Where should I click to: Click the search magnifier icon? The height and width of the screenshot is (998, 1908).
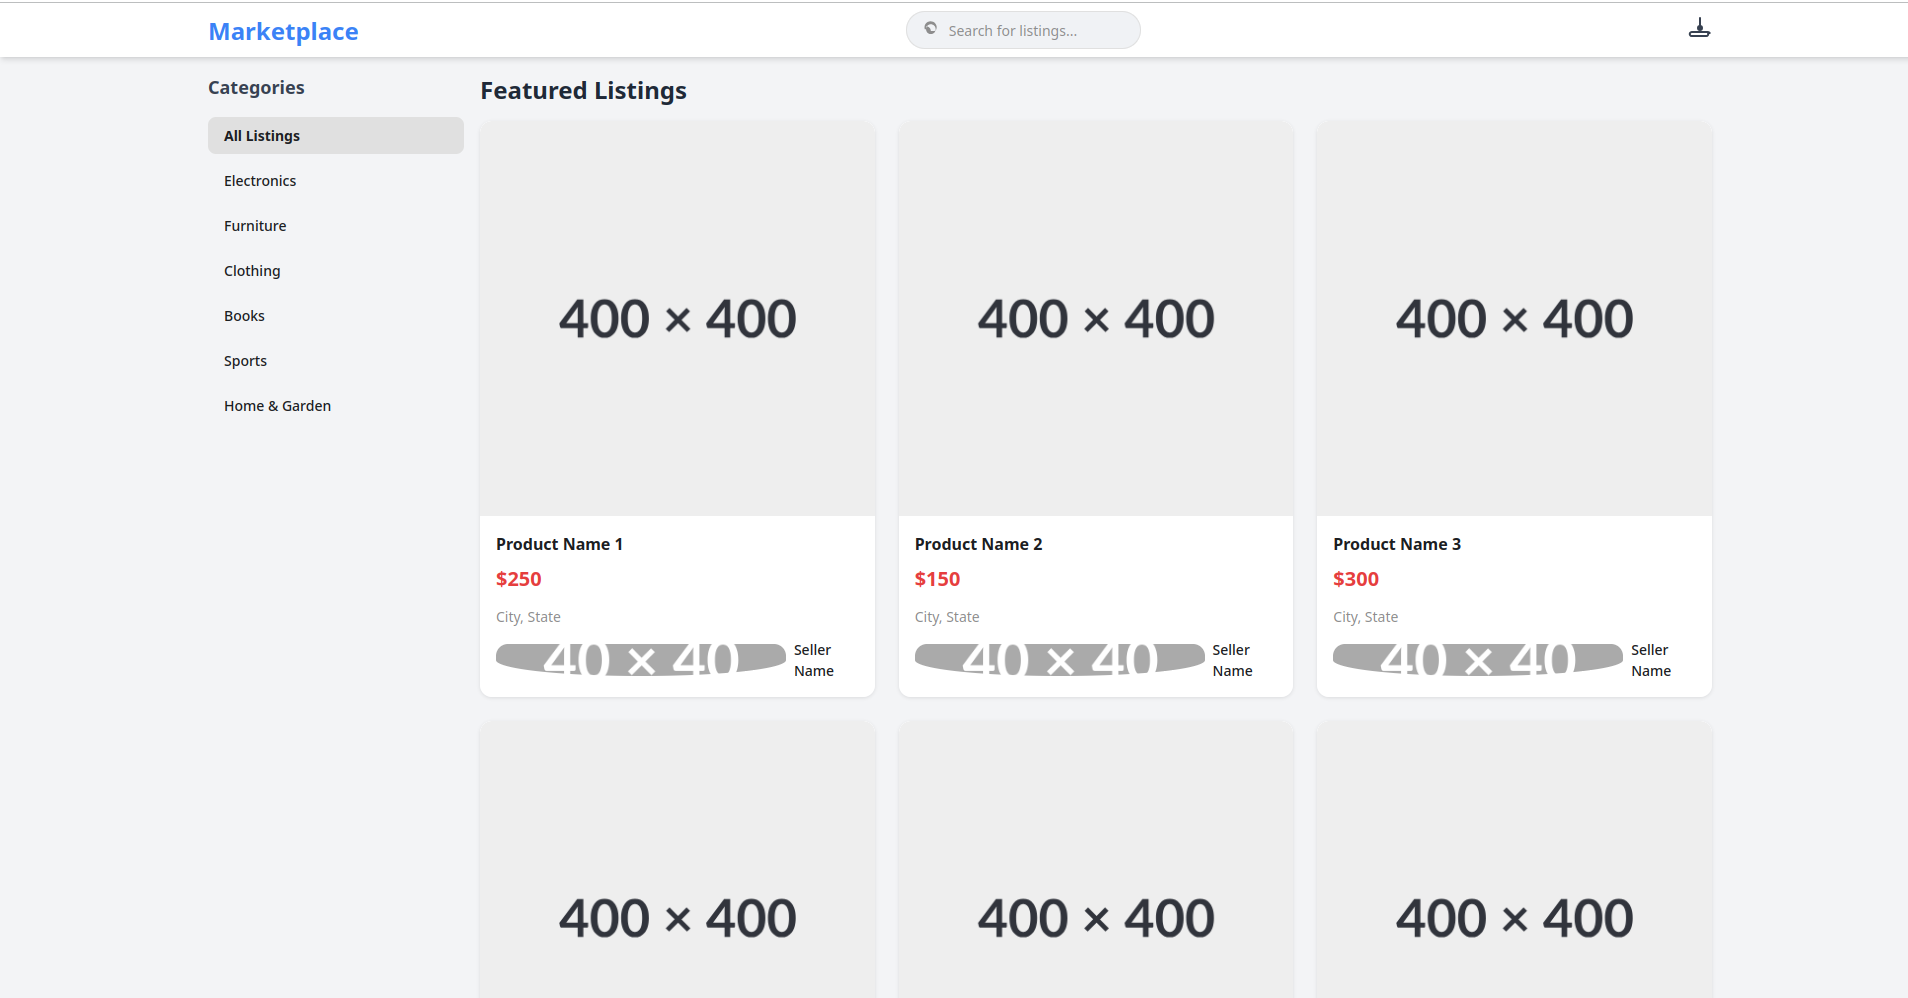click(930, 29)
